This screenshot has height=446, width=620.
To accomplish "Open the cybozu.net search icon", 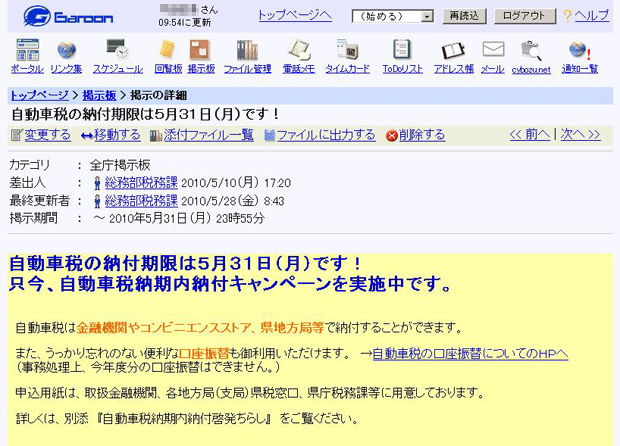I will 531,50.
